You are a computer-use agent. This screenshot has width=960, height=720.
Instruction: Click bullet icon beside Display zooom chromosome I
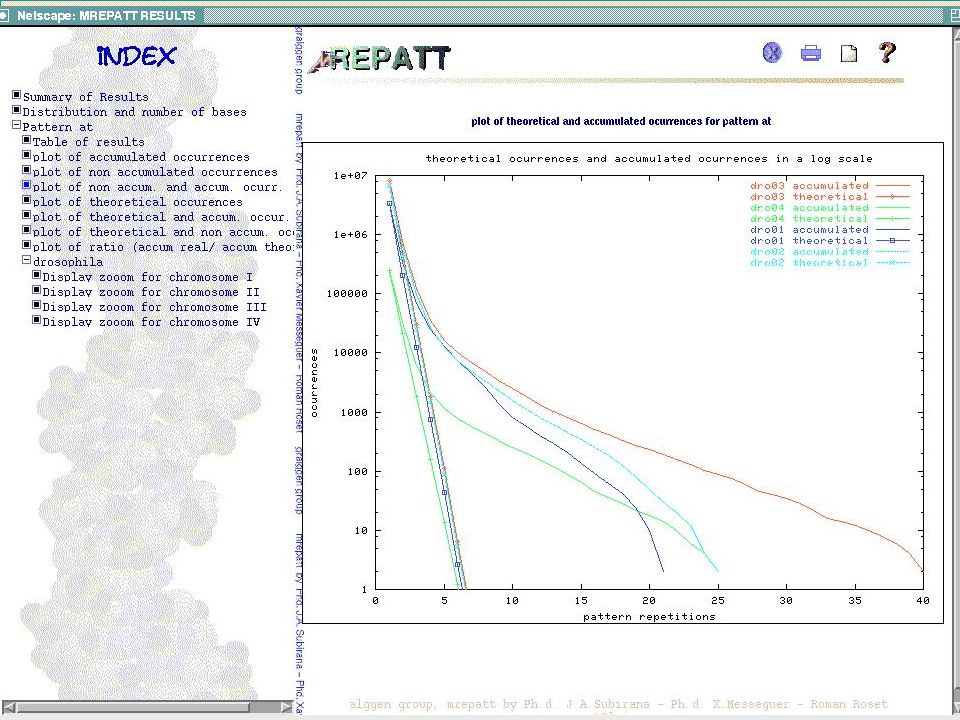click(x=36, y=276)
